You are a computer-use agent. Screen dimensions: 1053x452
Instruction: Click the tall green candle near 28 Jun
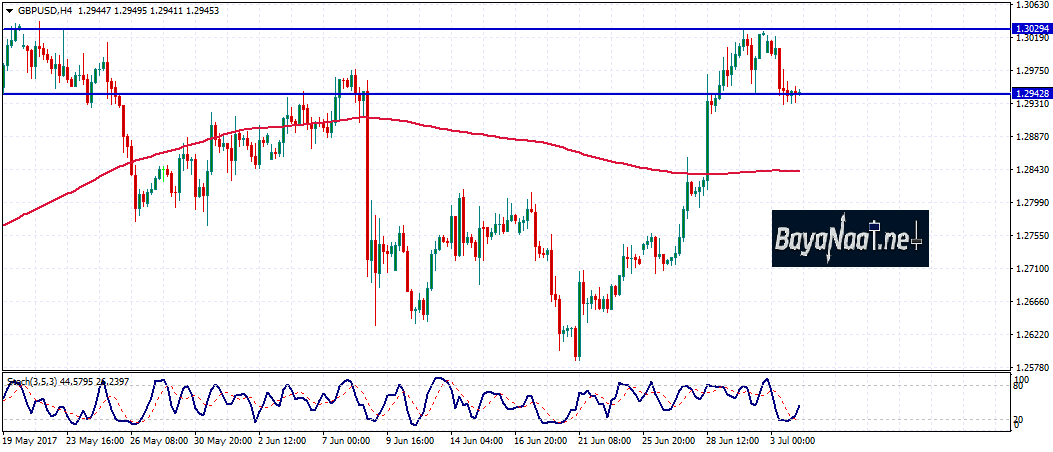[x=707, y=140]
